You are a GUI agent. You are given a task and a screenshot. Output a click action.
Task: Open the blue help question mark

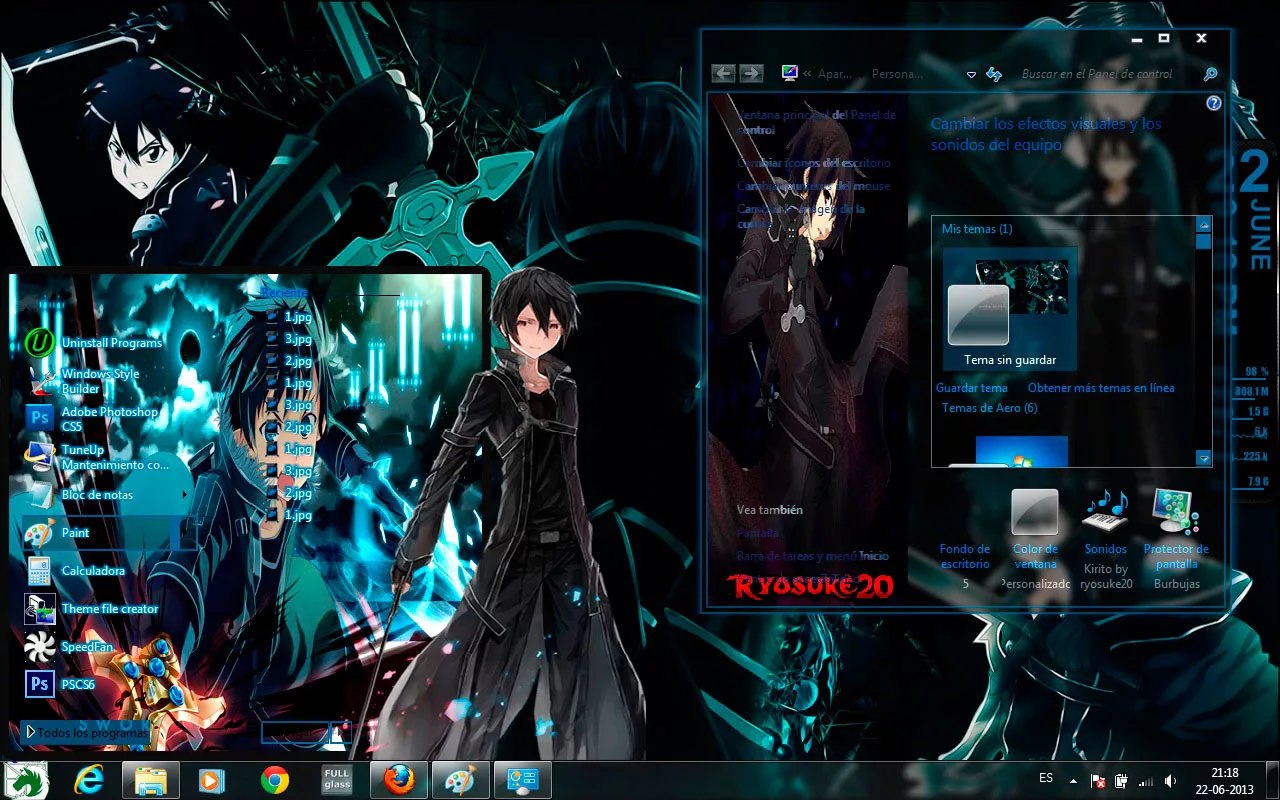[x=1214, y=103]
